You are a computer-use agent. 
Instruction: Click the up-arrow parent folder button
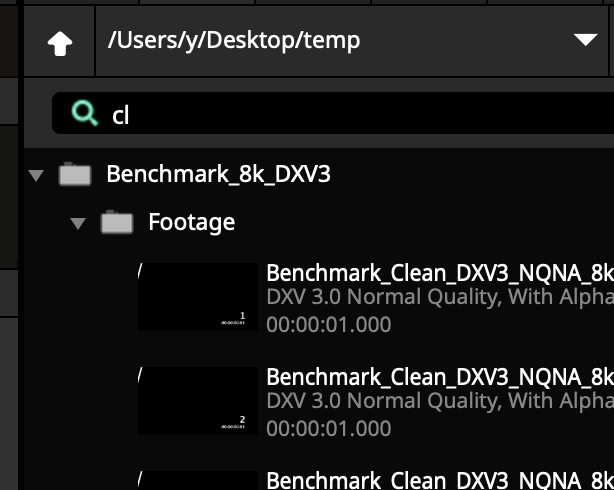(60, 42)
